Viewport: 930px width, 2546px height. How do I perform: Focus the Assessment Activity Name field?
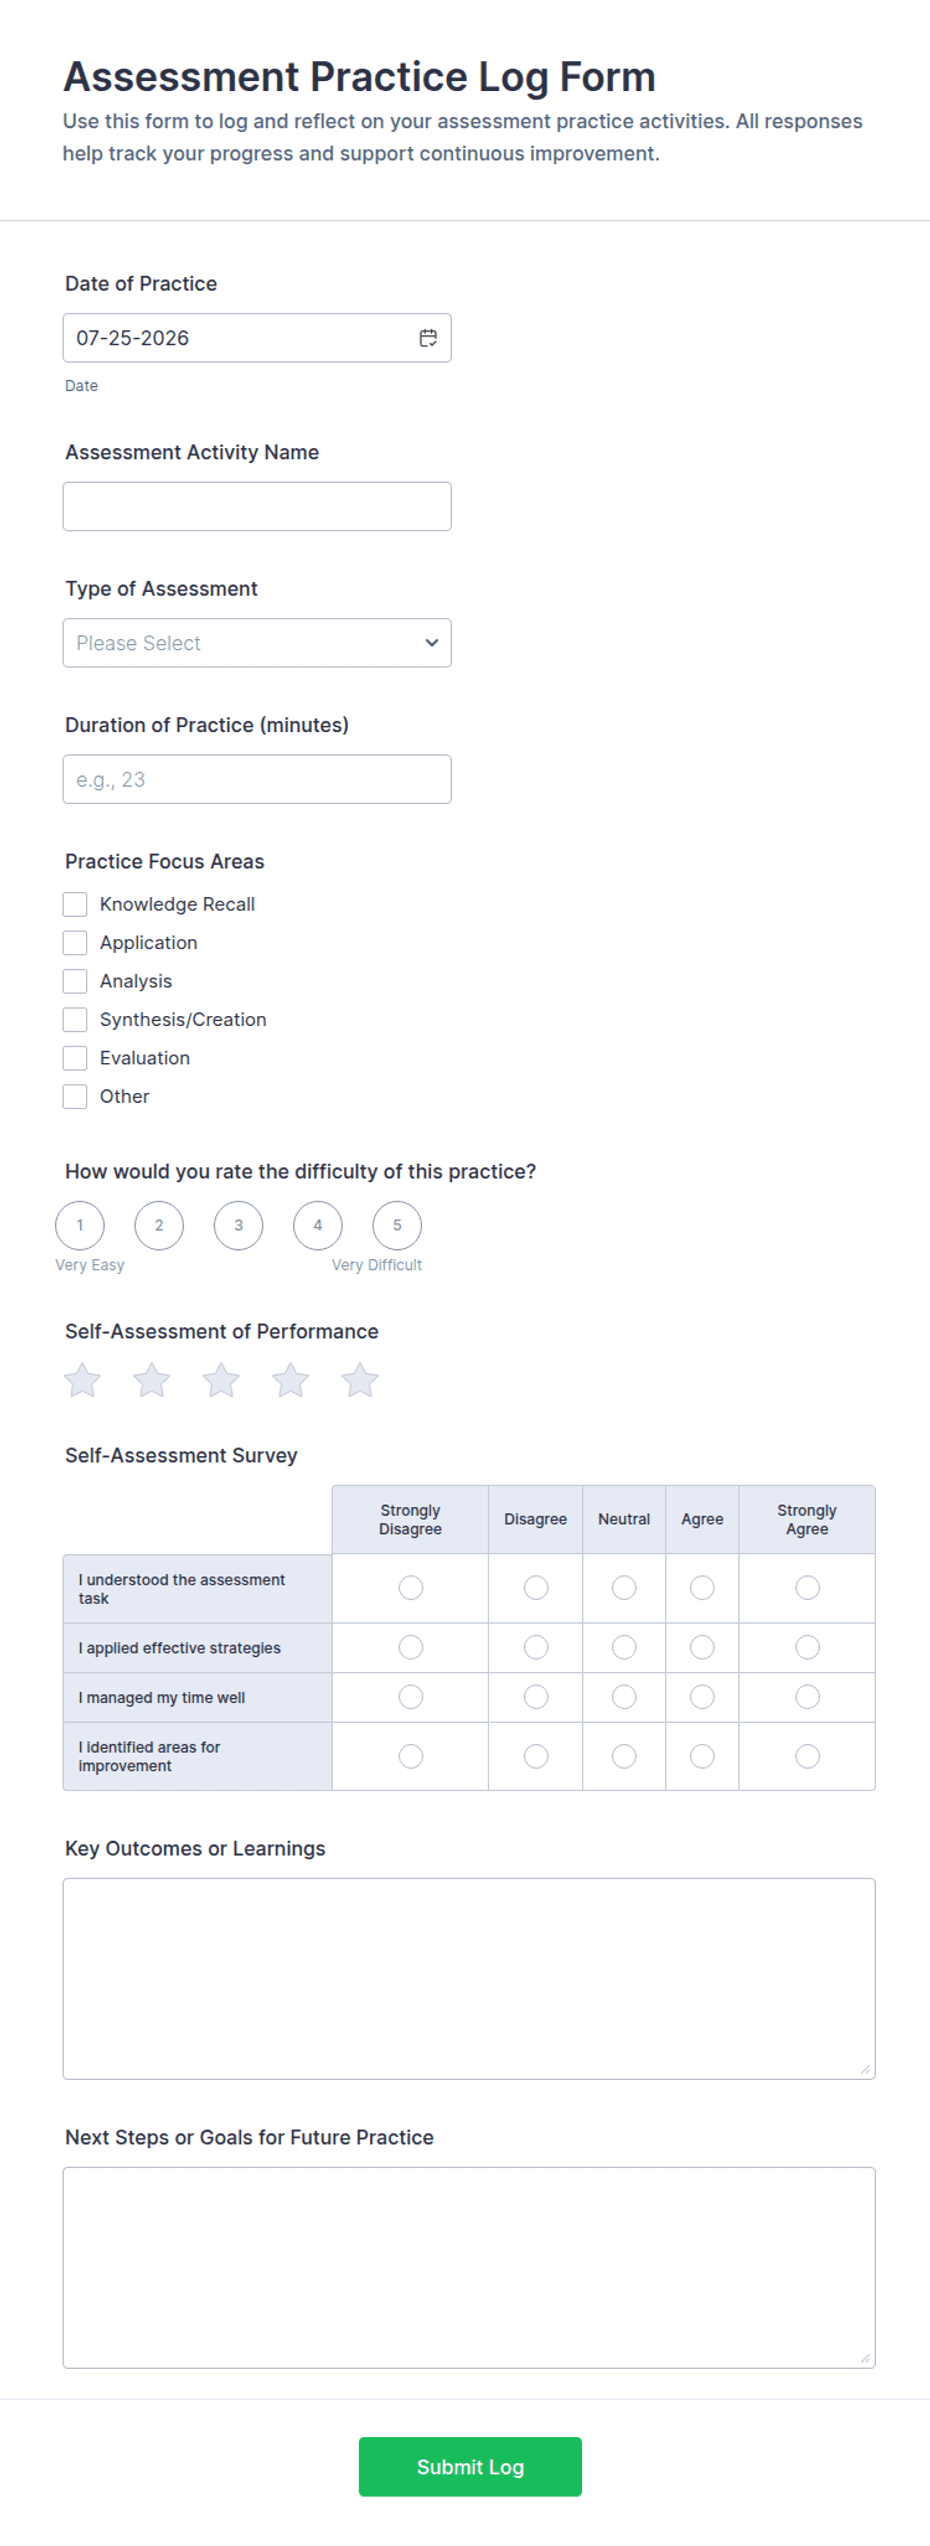[x=257, y=506]
